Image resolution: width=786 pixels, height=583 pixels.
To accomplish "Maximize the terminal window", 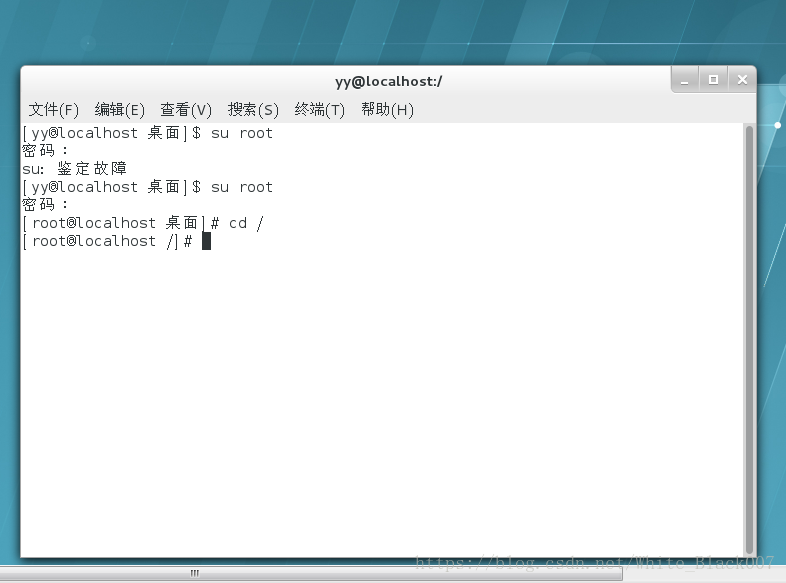I will coord(713,80).
